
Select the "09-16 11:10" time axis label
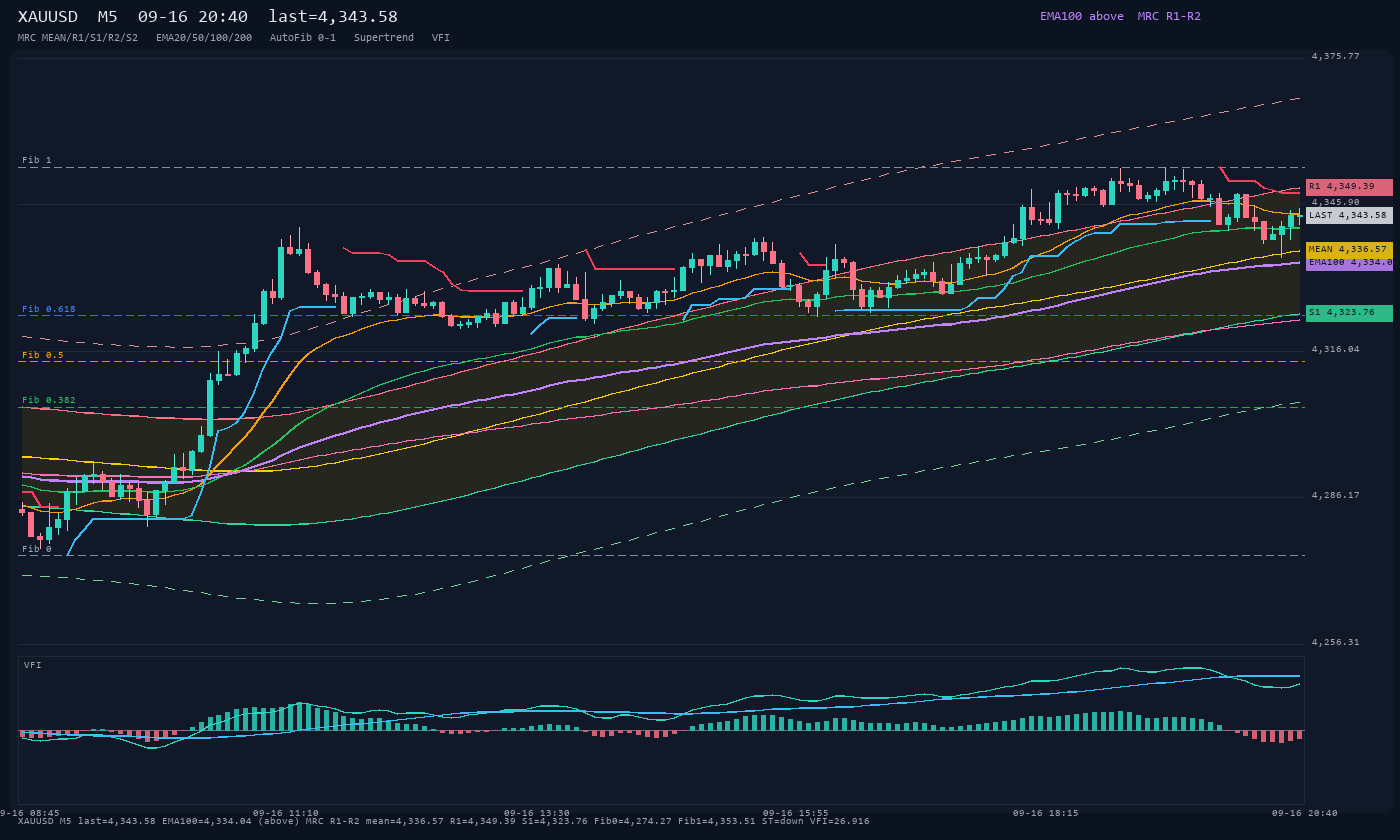[x=286, y=813]
